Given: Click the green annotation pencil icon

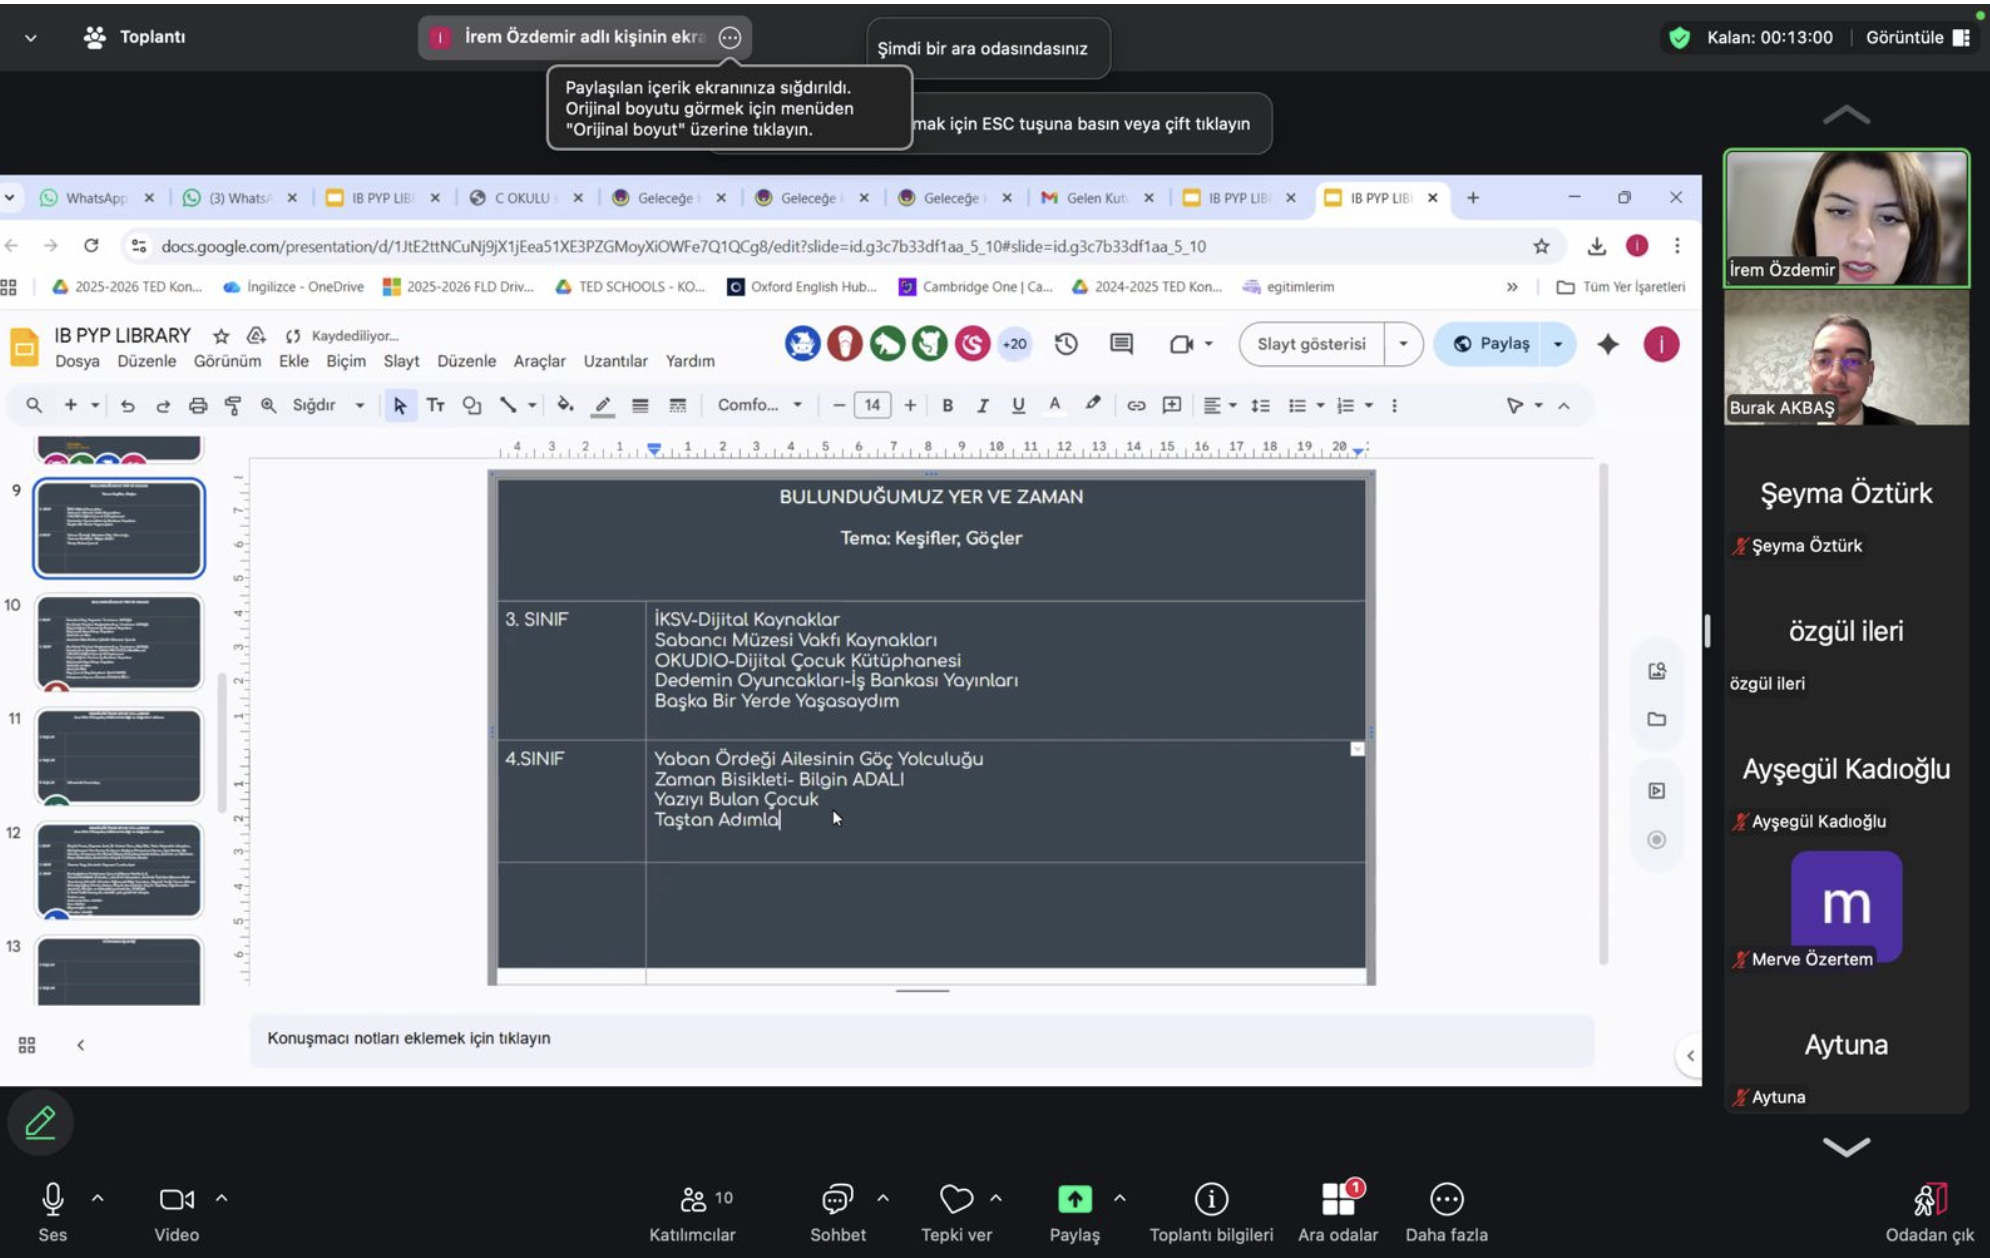Looking at the screenshot, I should tap(40, 1122).
